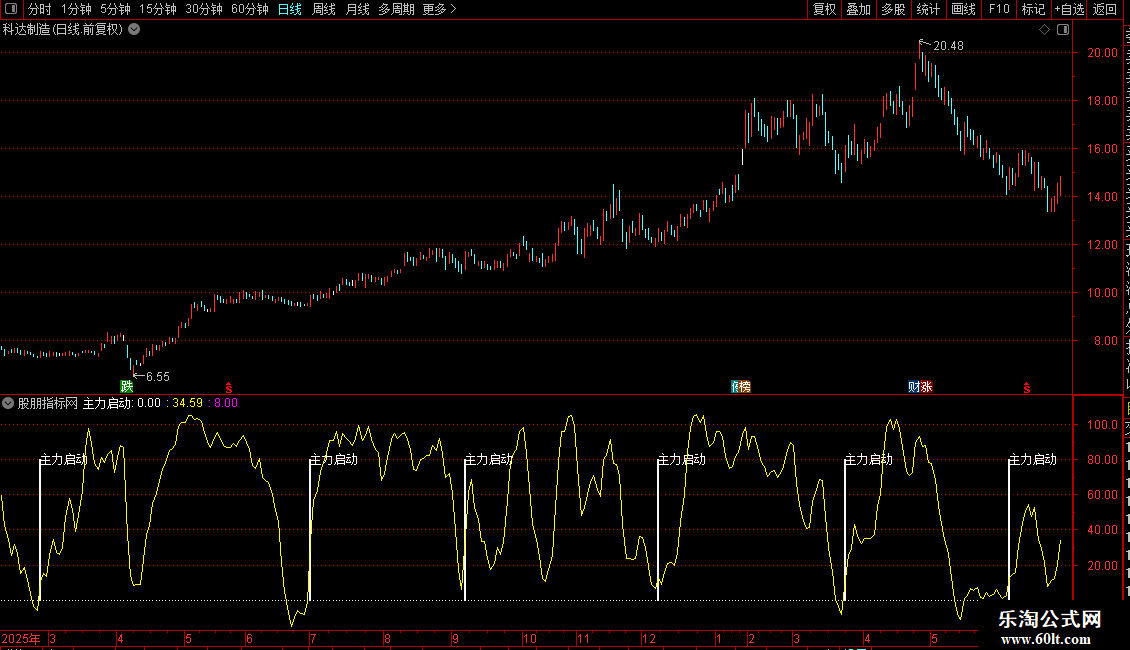Open F10 company info

(x=999, y=9)
